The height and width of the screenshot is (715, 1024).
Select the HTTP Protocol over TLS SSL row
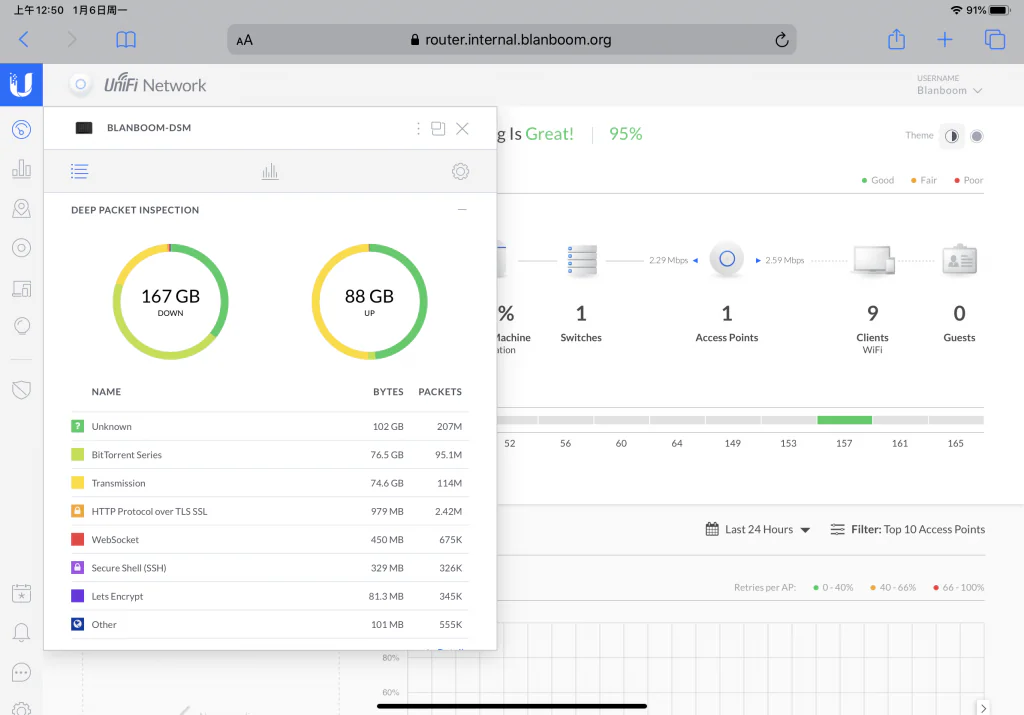coord(270,511)
